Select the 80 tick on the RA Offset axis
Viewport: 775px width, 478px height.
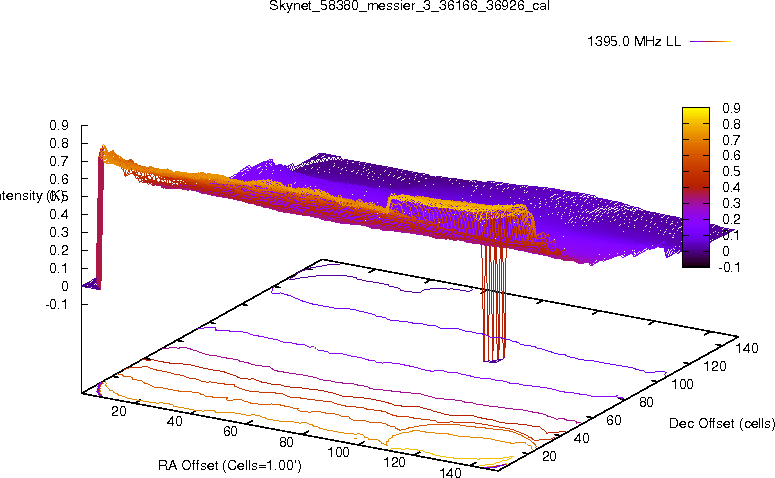click(286, 441)
